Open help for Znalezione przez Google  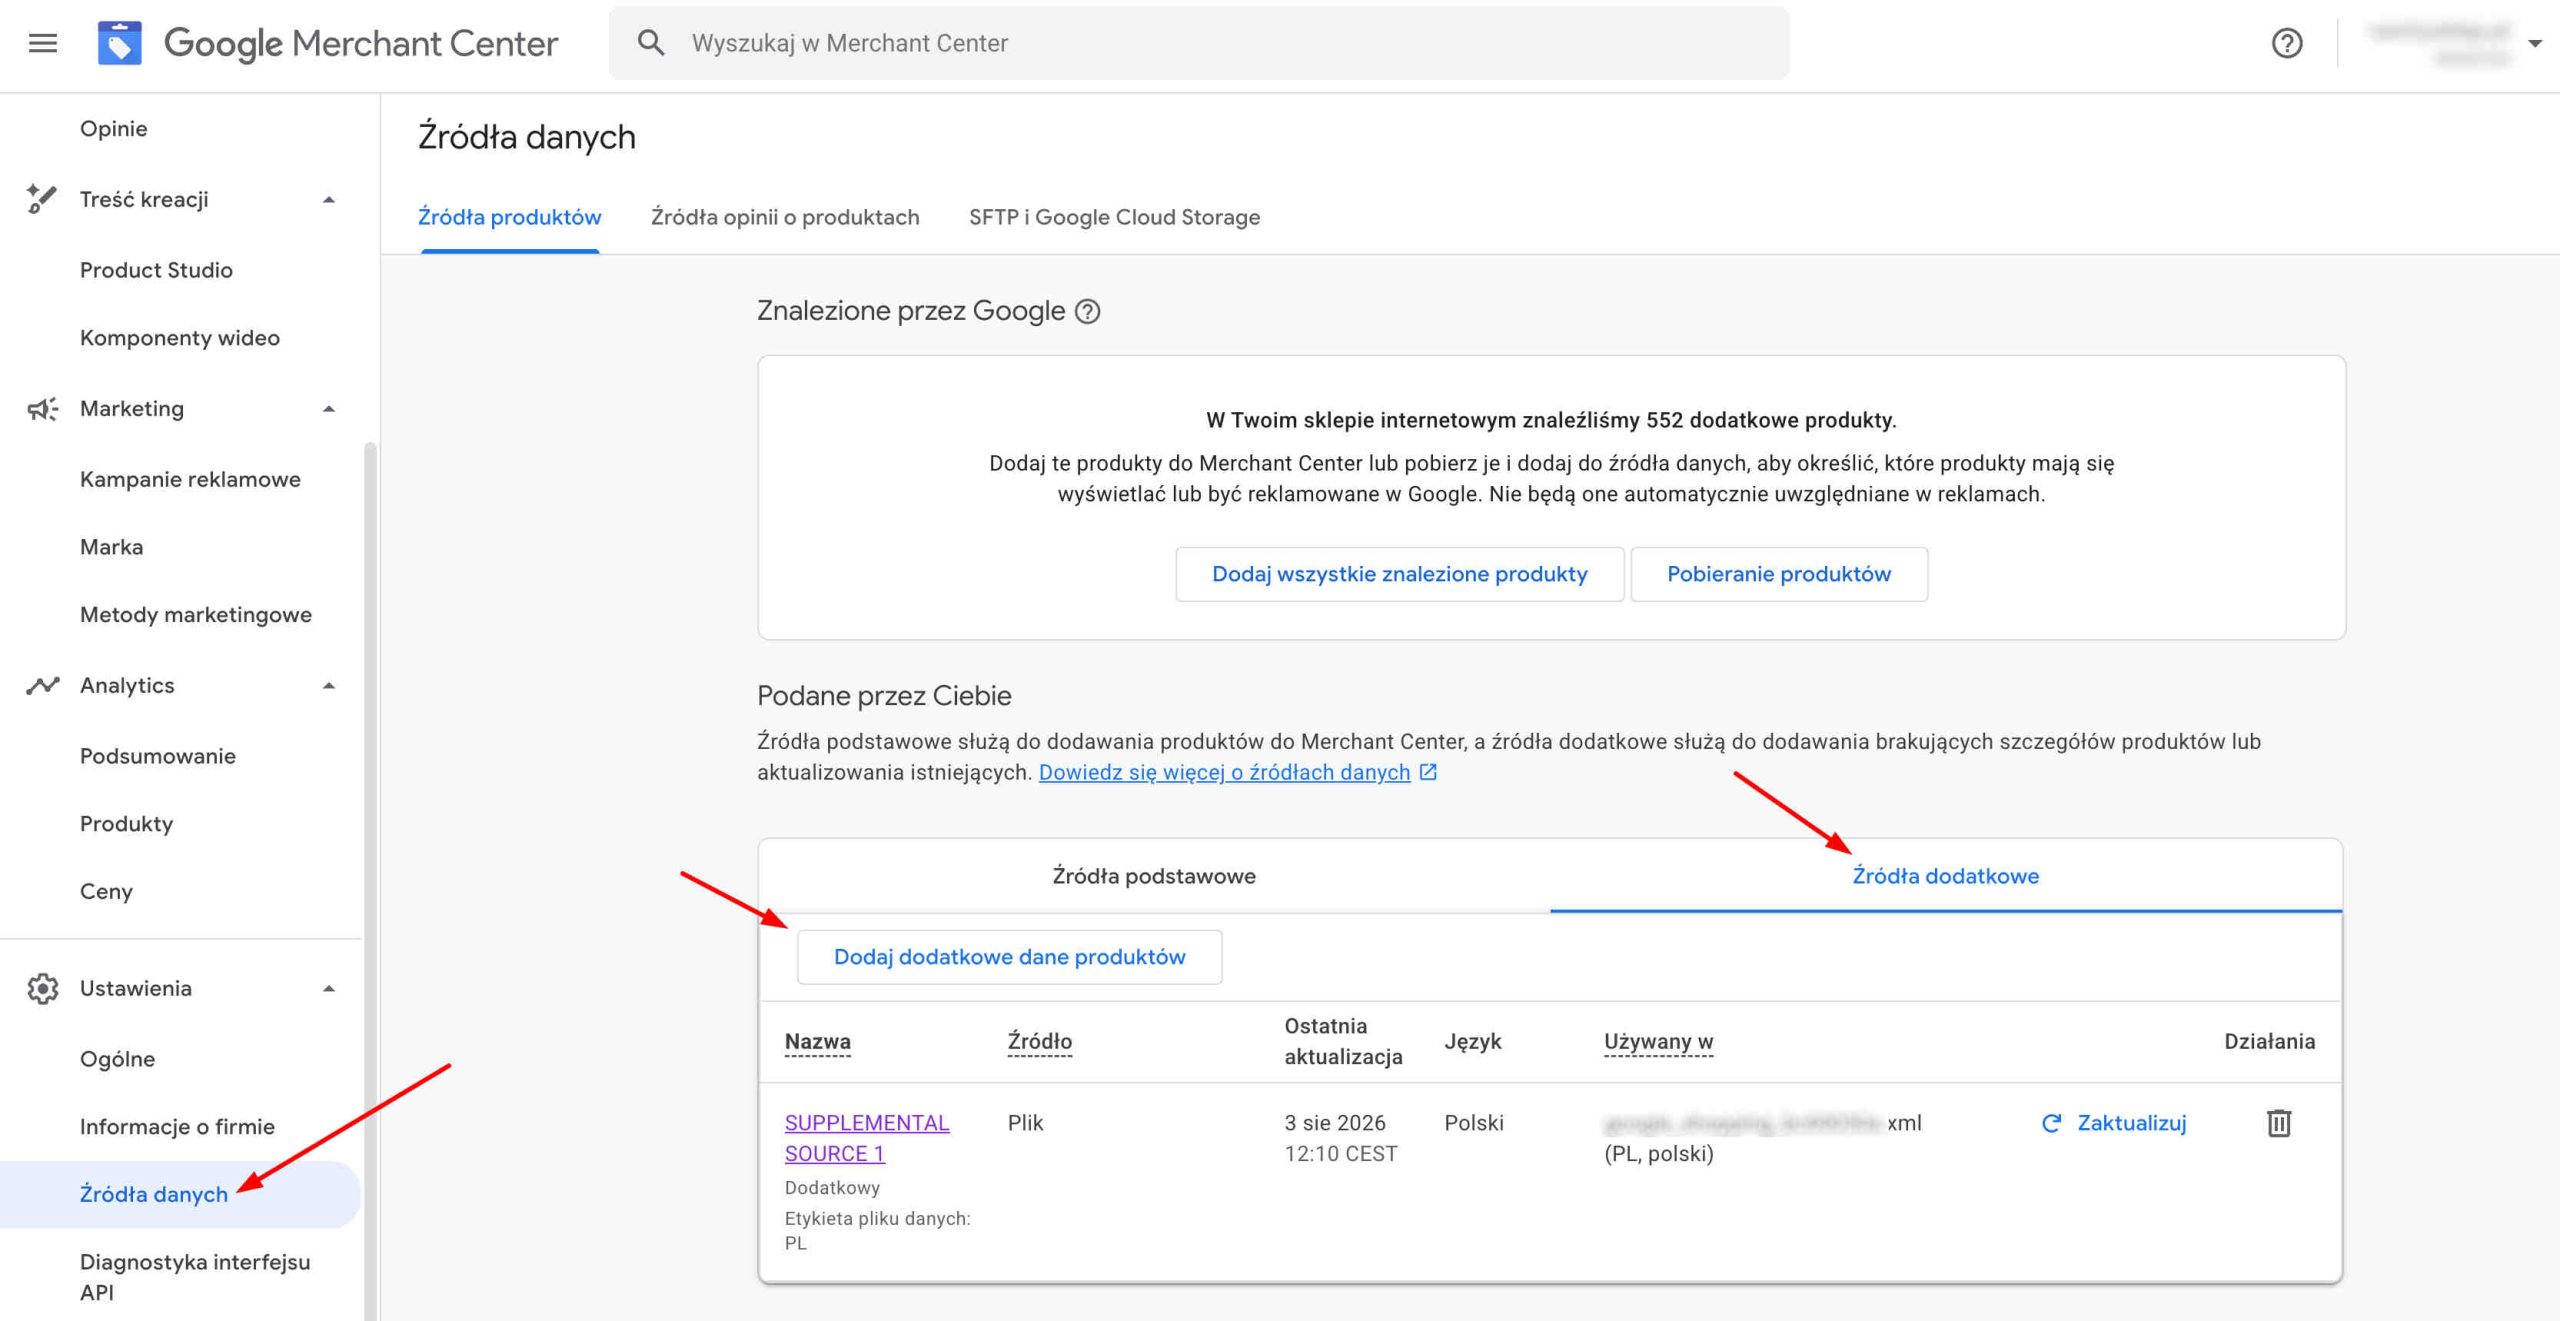[1087, 311]
